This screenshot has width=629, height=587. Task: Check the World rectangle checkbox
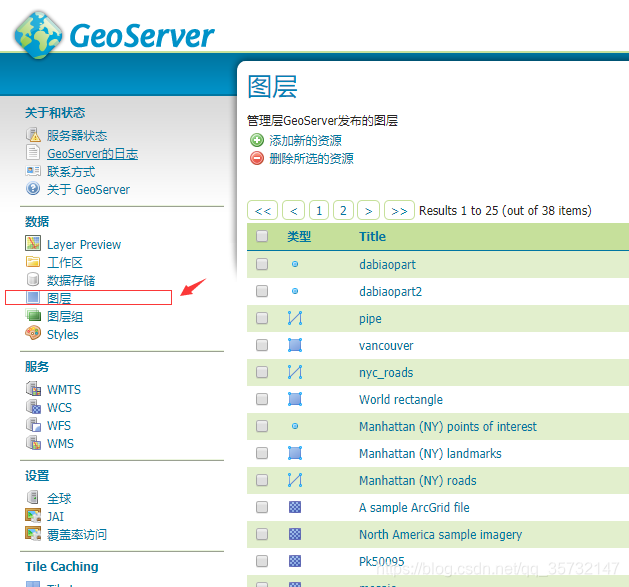262,399
